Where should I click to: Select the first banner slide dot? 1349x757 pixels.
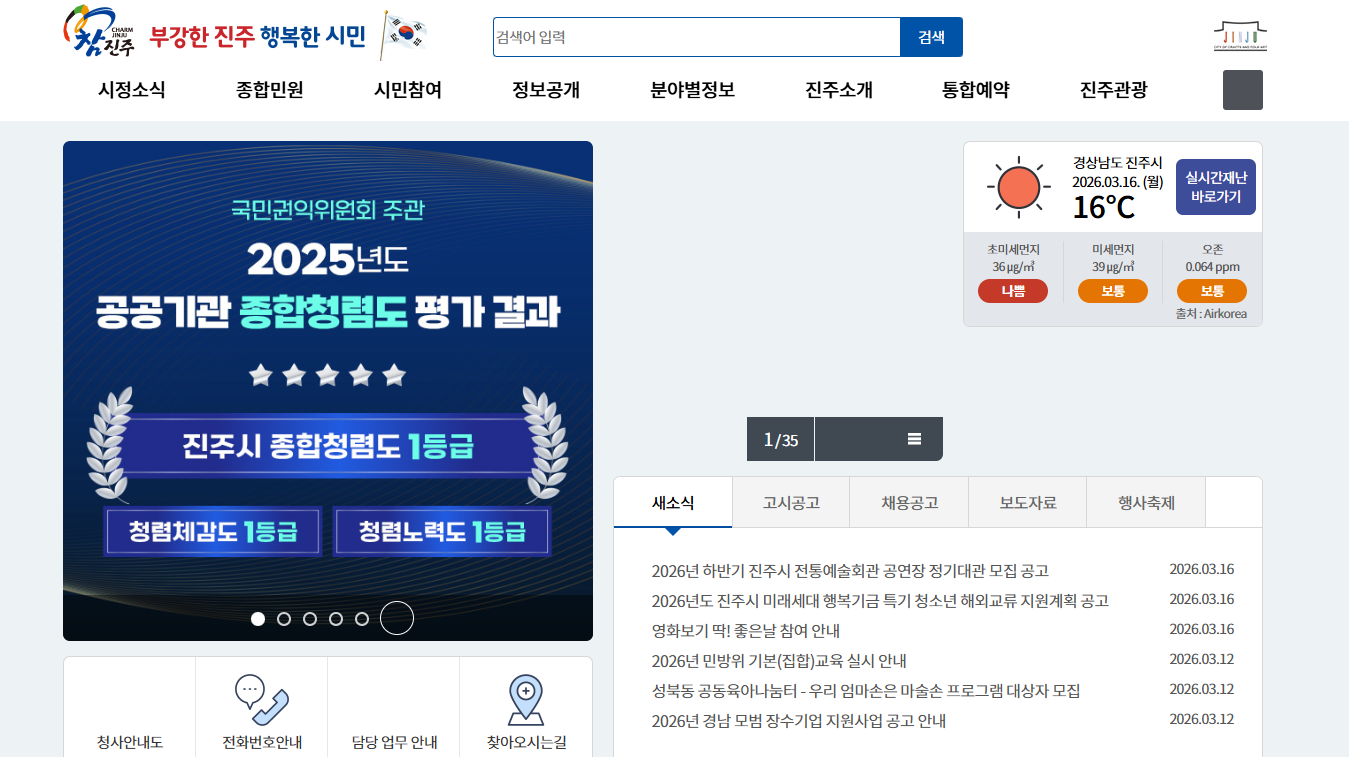[258, 619]
